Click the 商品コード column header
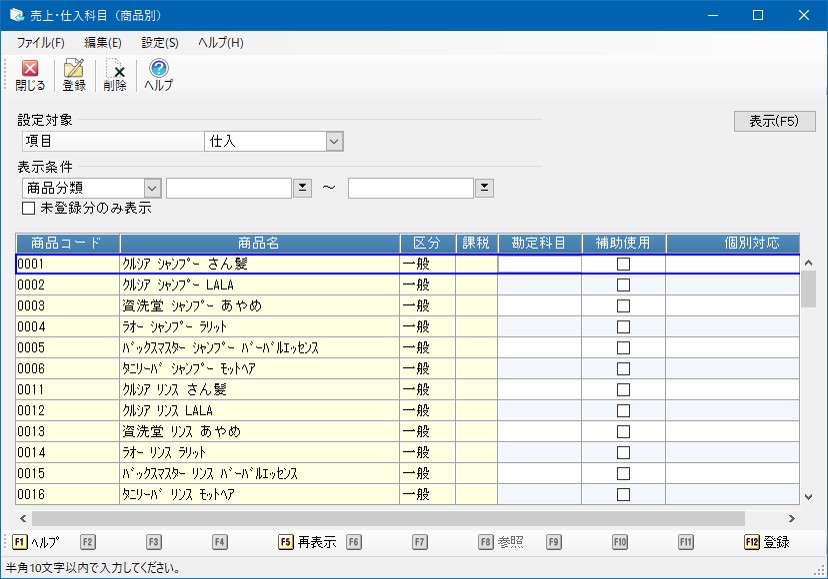The image size is (828, 579). (x=67, y=243)
